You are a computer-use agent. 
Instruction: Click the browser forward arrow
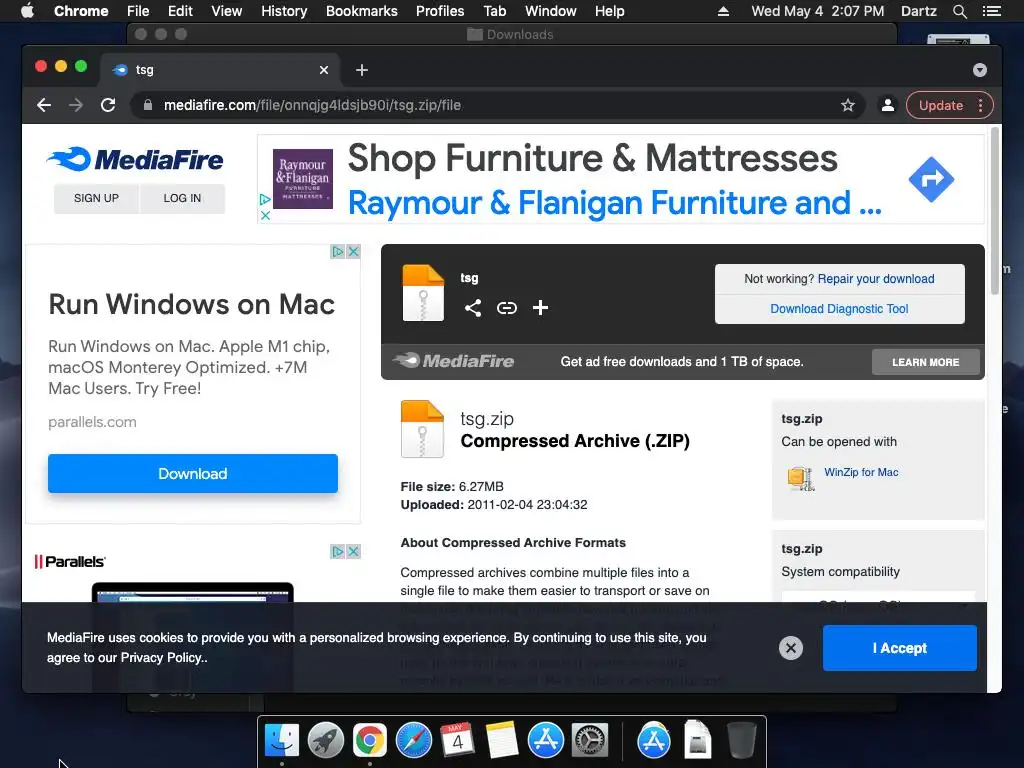tap(76, 105)
